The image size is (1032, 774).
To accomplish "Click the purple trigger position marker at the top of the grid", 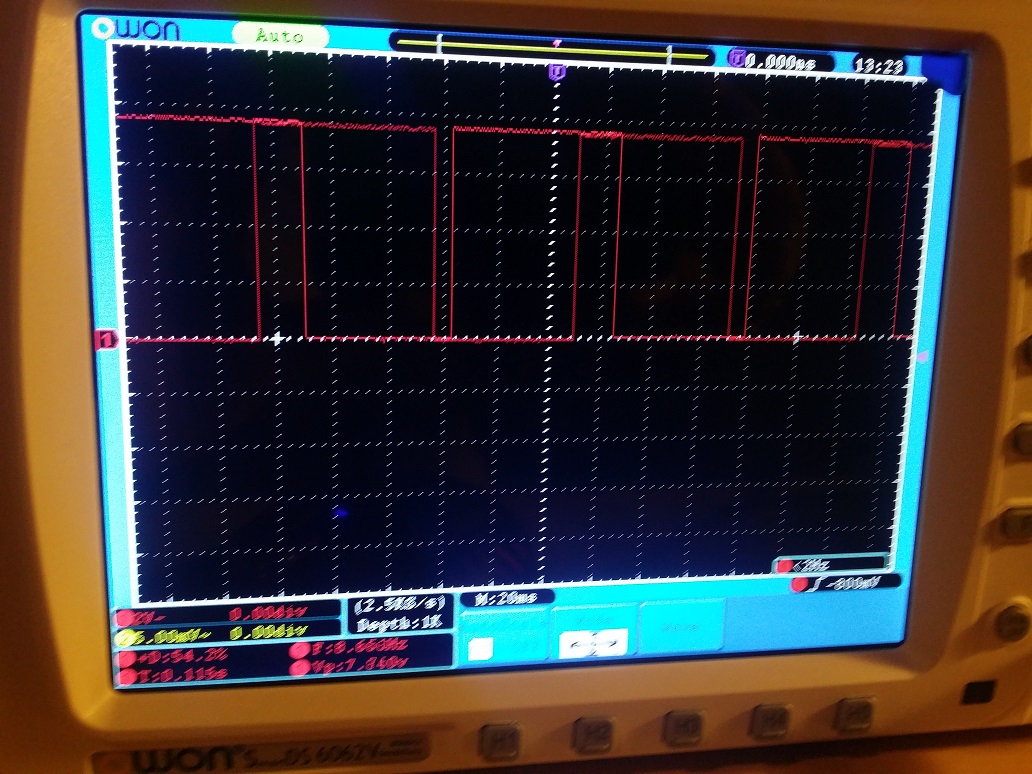I will click(557, 71).
